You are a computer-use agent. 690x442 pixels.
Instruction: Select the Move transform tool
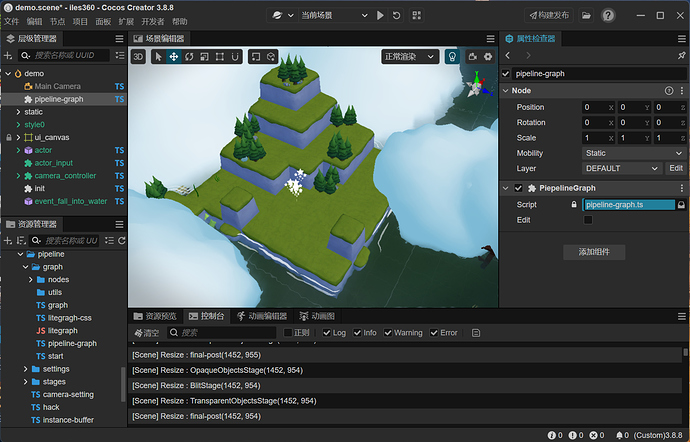point(174,56)
